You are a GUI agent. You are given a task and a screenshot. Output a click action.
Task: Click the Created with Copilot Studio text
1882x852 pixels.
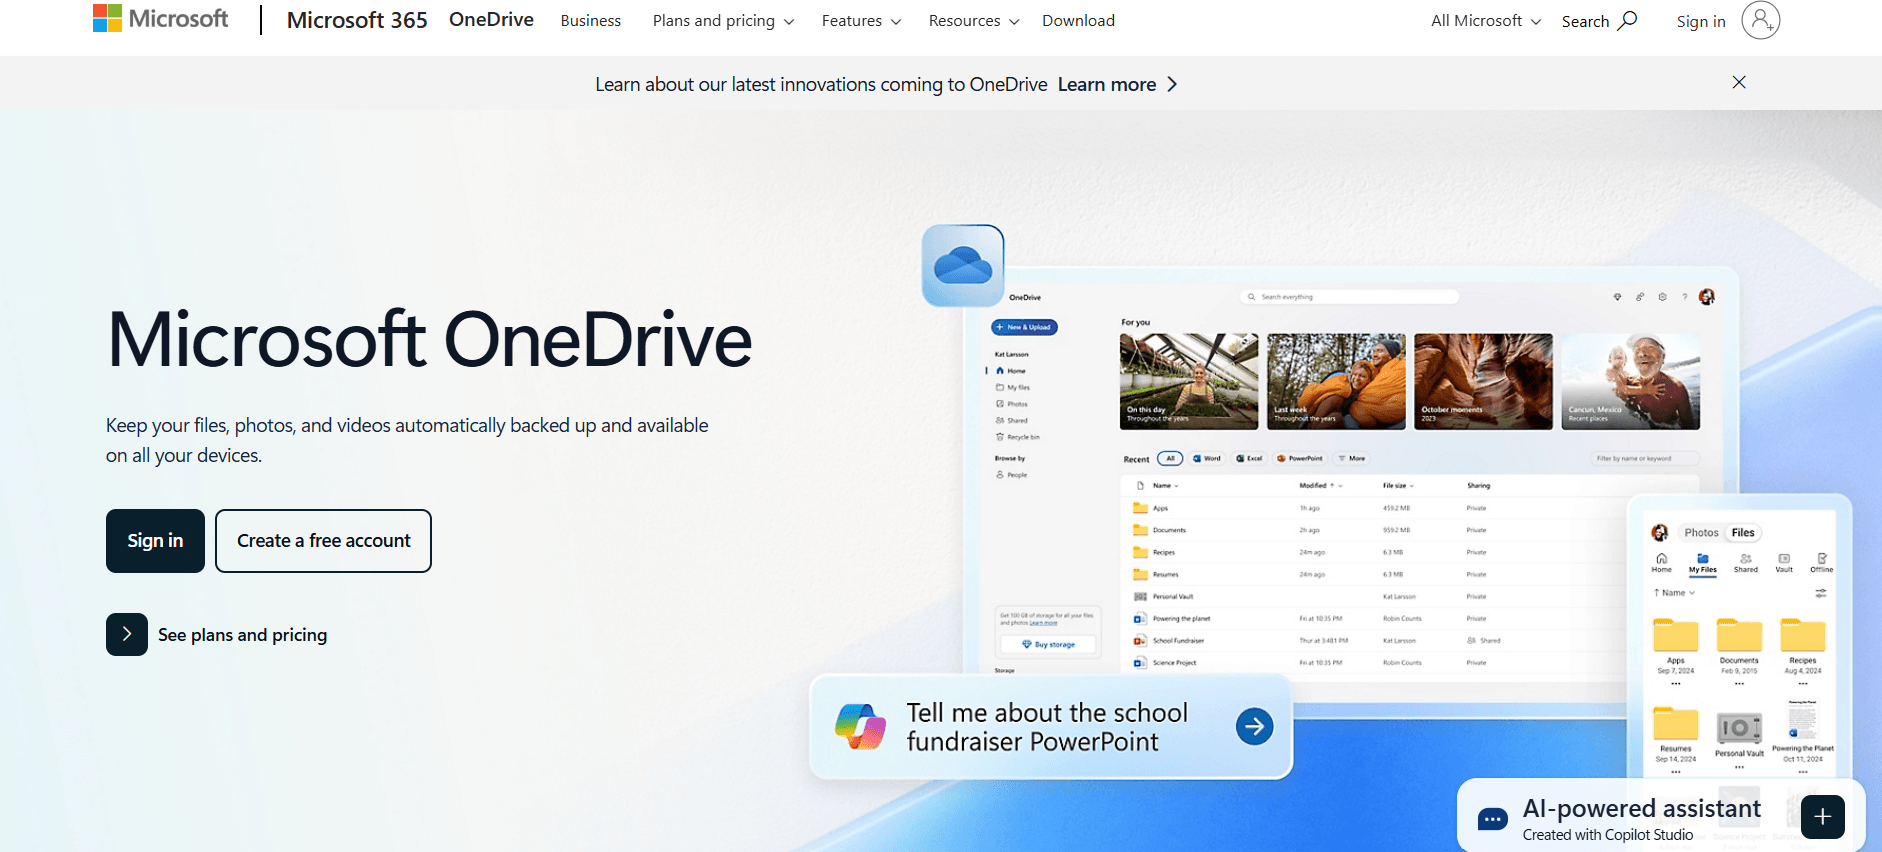click(1607, 835)
